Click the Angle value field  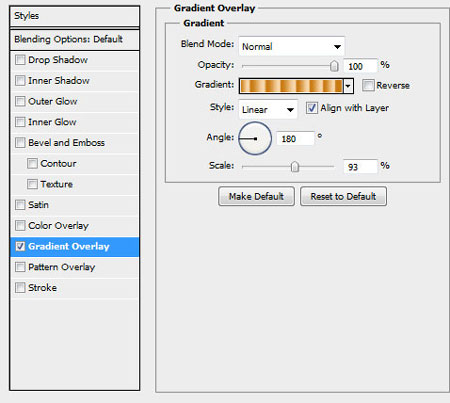coord(295,138)
